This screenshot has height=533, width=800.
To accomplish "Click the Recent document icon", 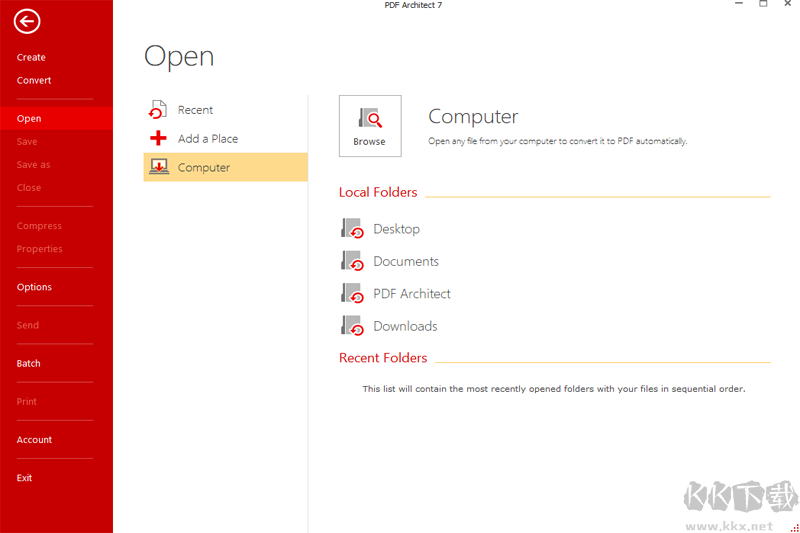I will pos(158,110).
